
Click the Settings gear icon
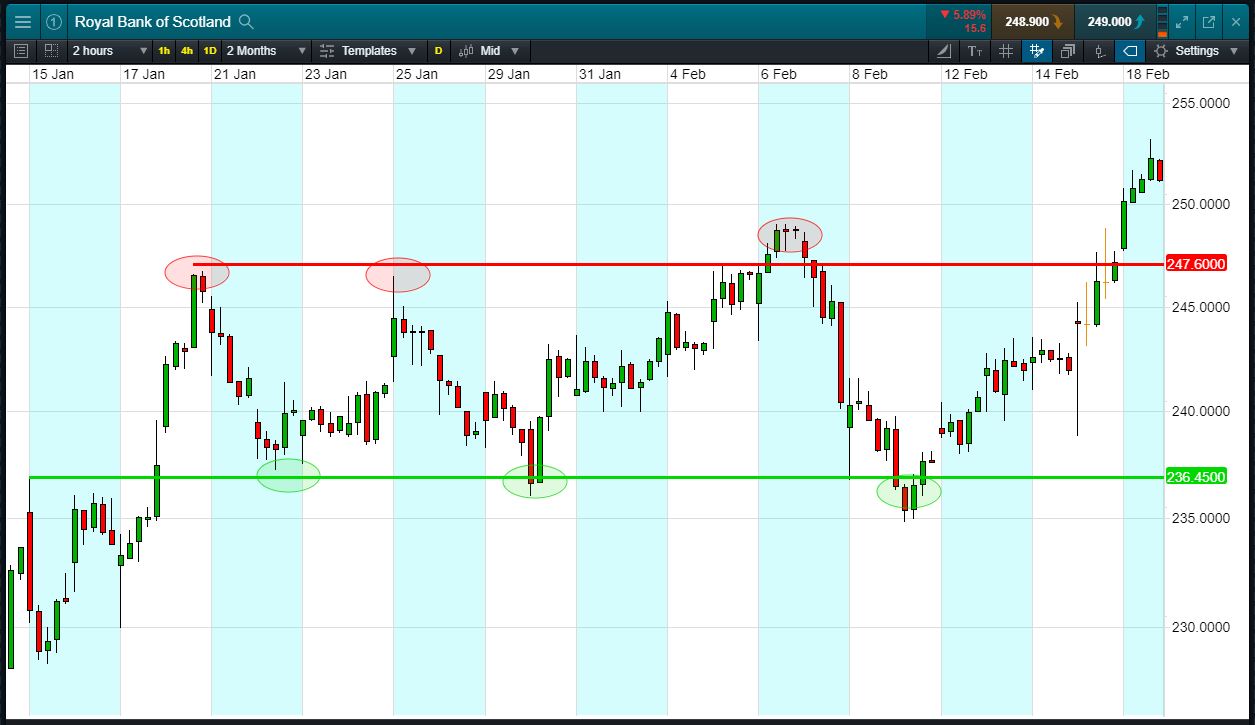(x=1161, y=51)
